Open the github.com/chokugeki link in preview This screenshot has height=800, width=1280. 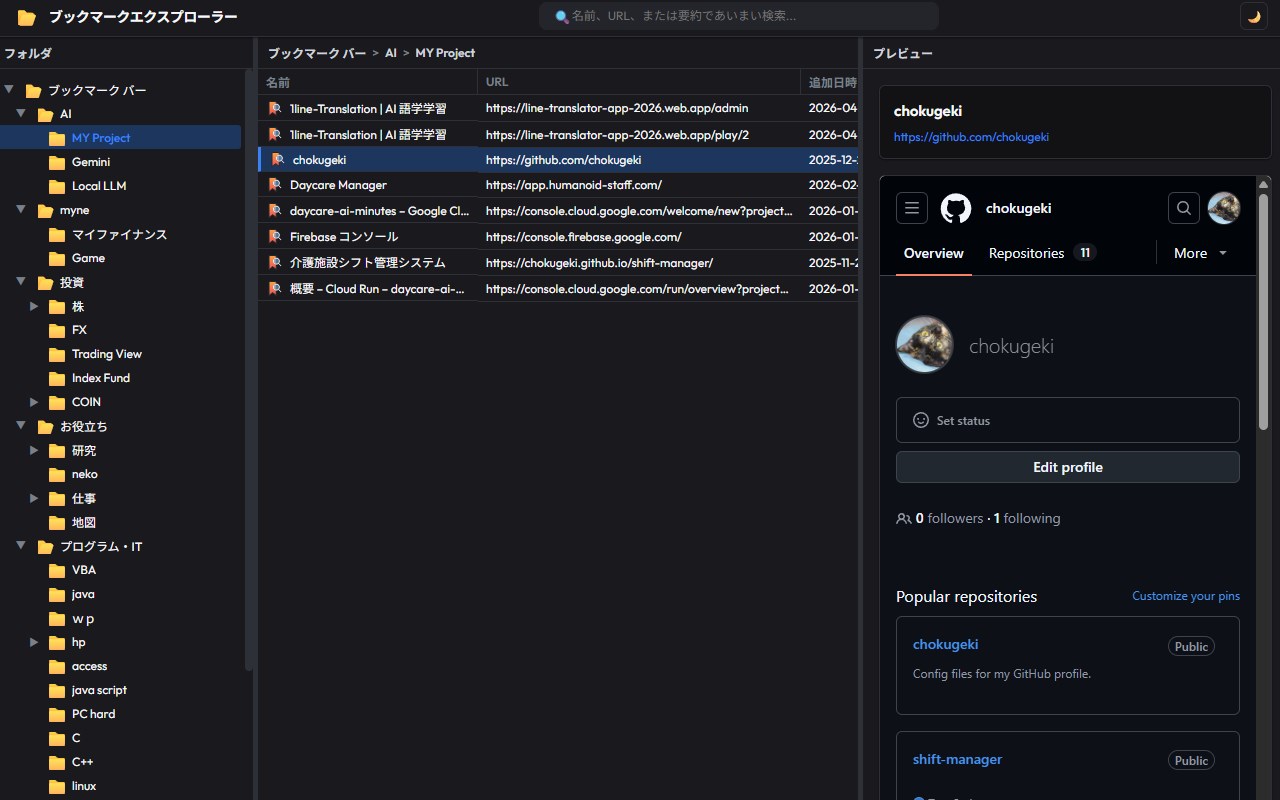click(x=971, y=137)
